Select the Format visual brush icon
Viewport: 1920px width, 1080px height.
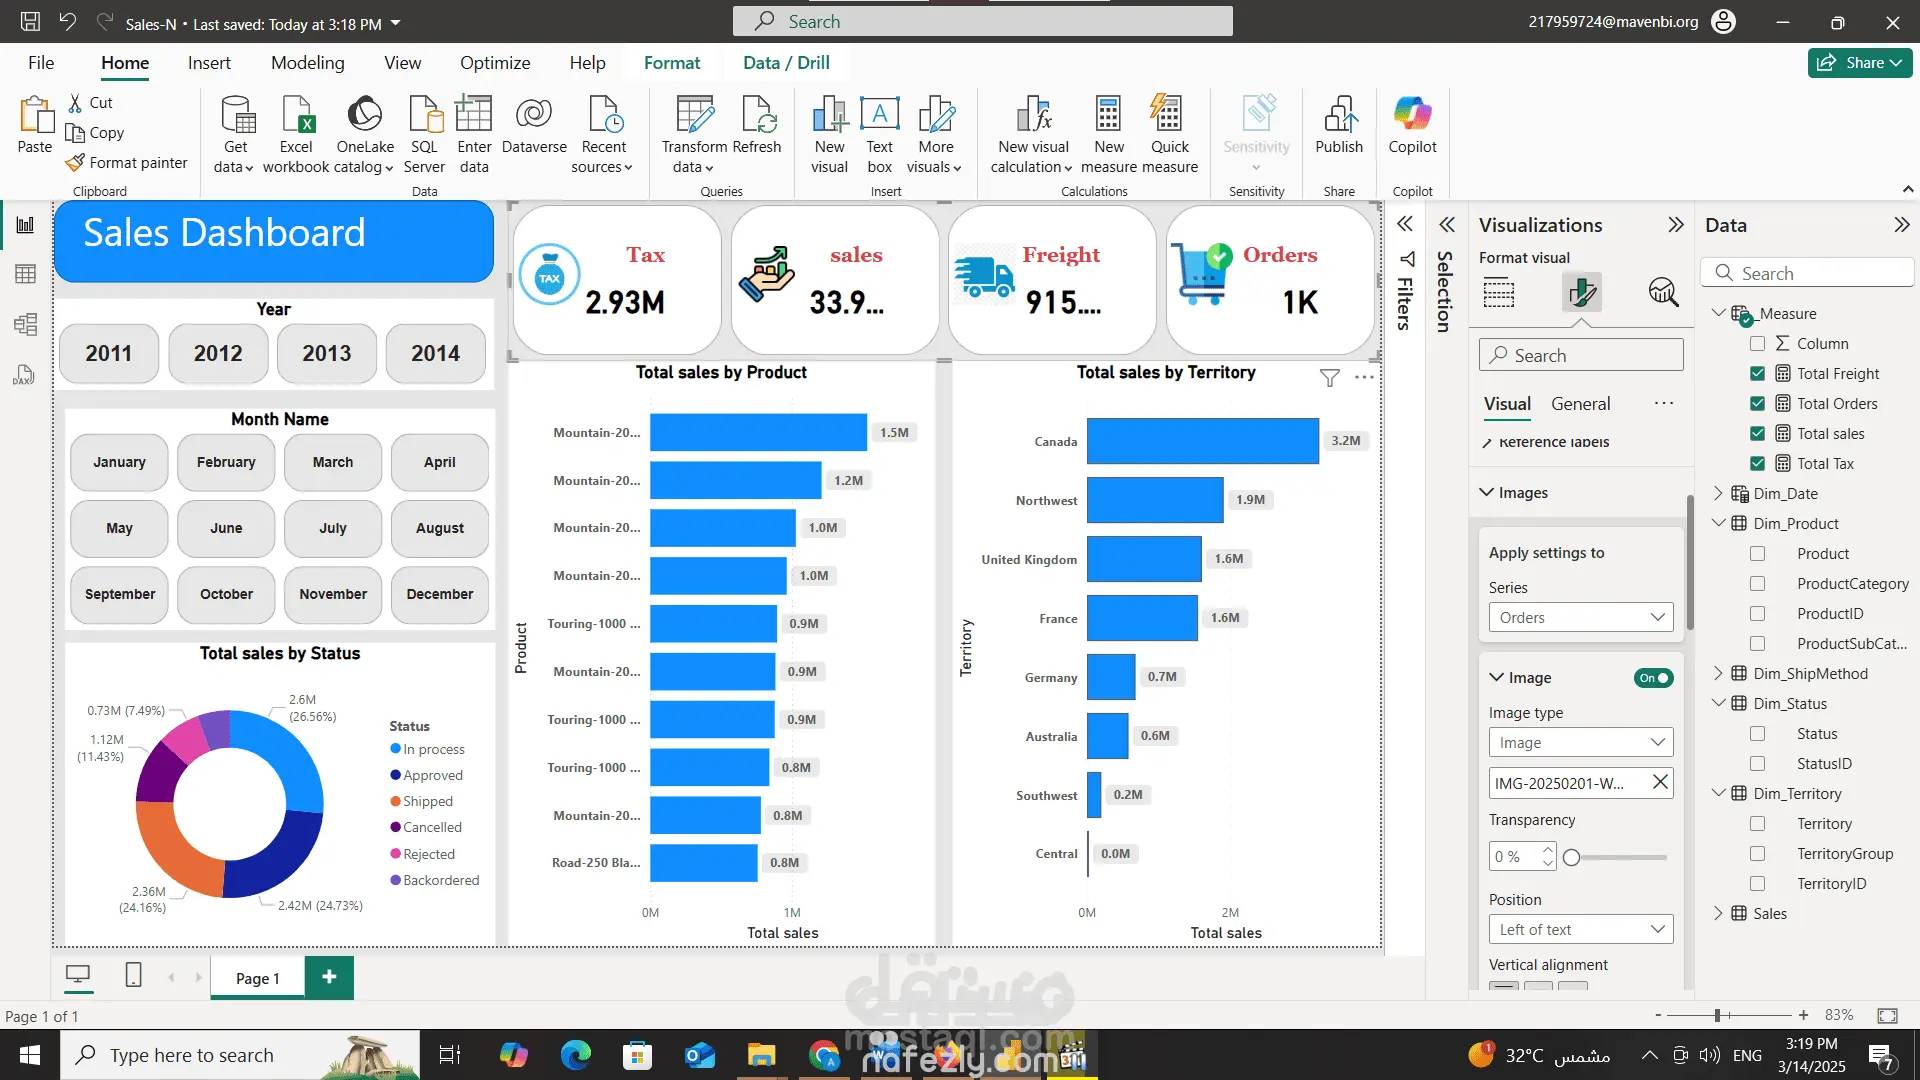pyautogui.click(x=1582, y=292)
